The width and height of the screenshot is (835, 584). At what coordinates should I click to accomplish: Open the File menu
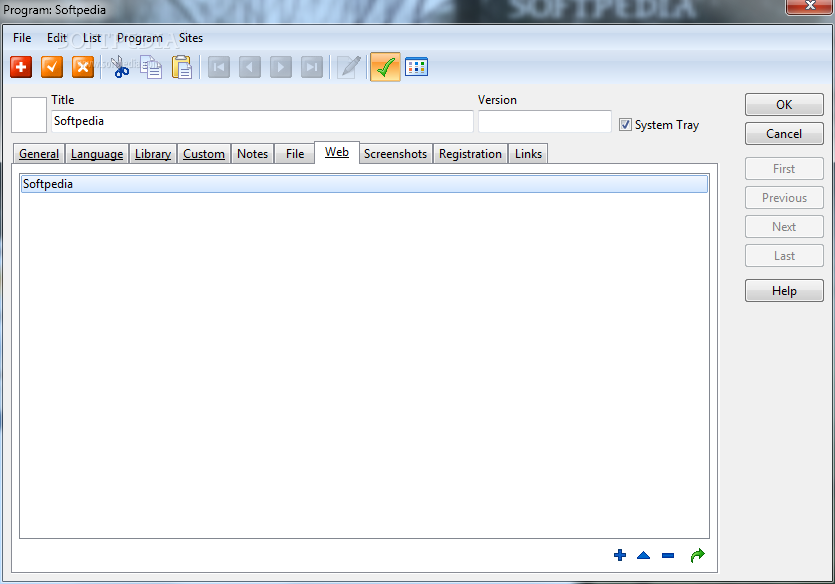click(22, 38)
